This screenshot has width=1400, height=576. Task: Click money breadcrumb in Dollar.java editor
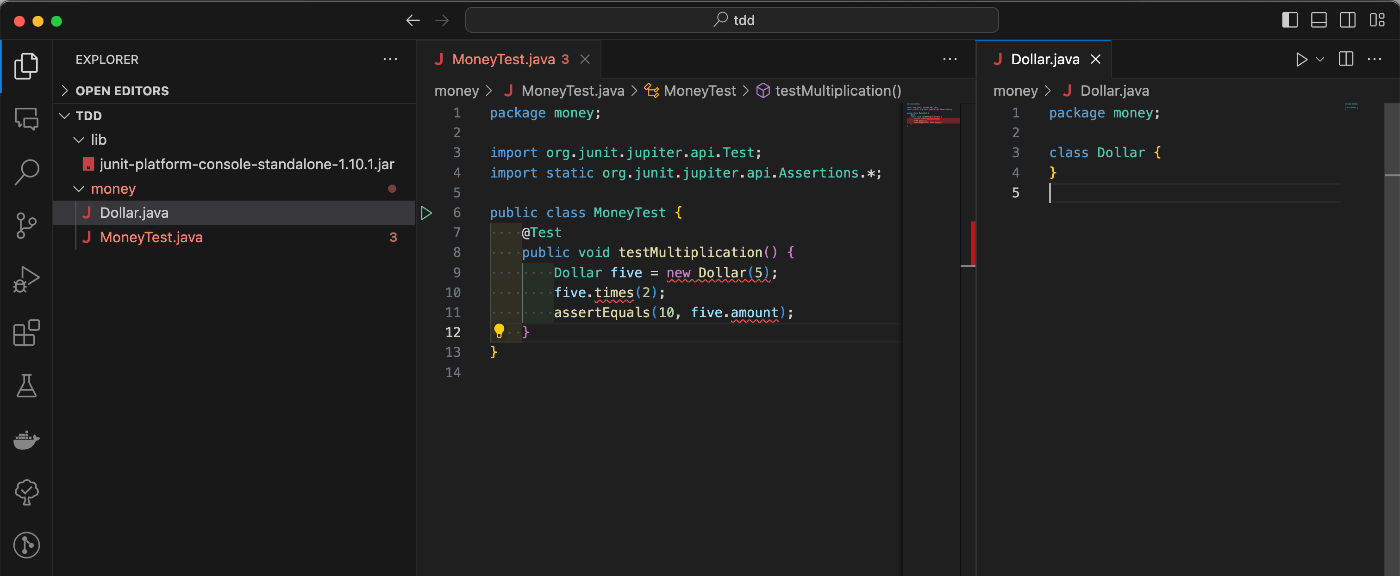point(1016,91)
